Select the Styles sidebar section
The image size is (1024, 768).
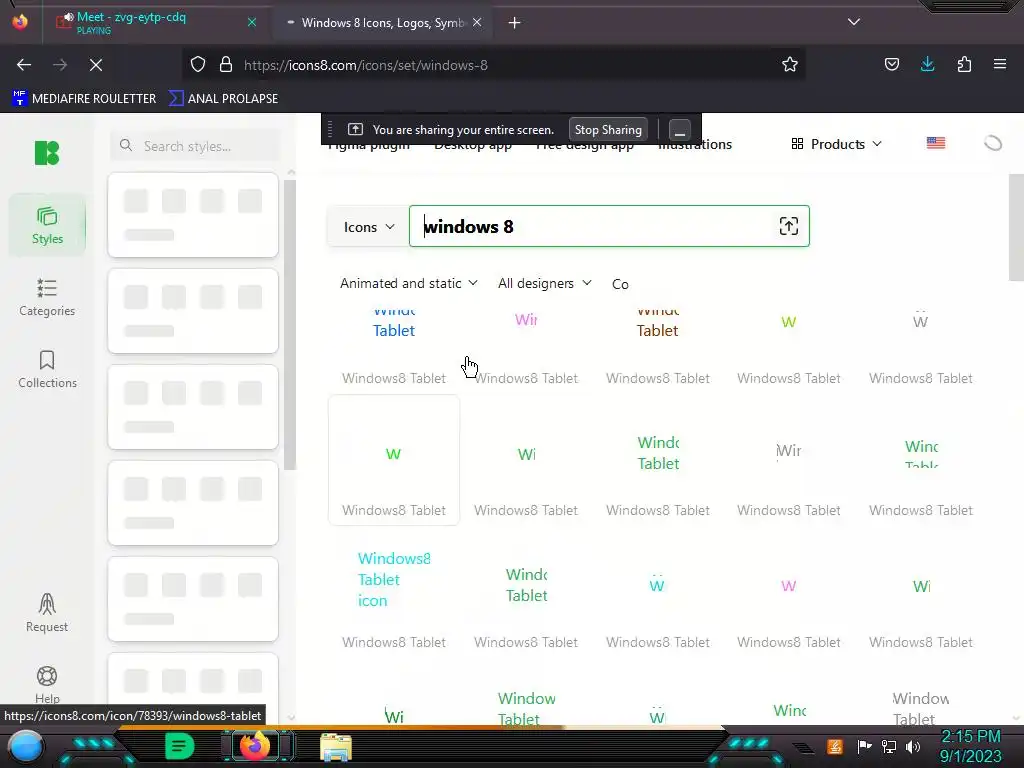(47, 225)
